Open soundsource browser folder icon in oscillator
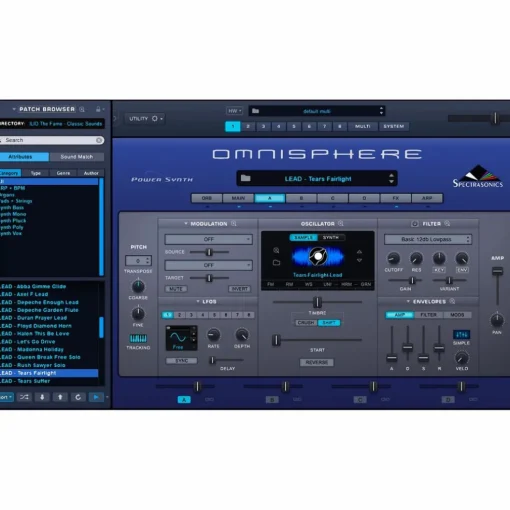 [x=276, y=263]
